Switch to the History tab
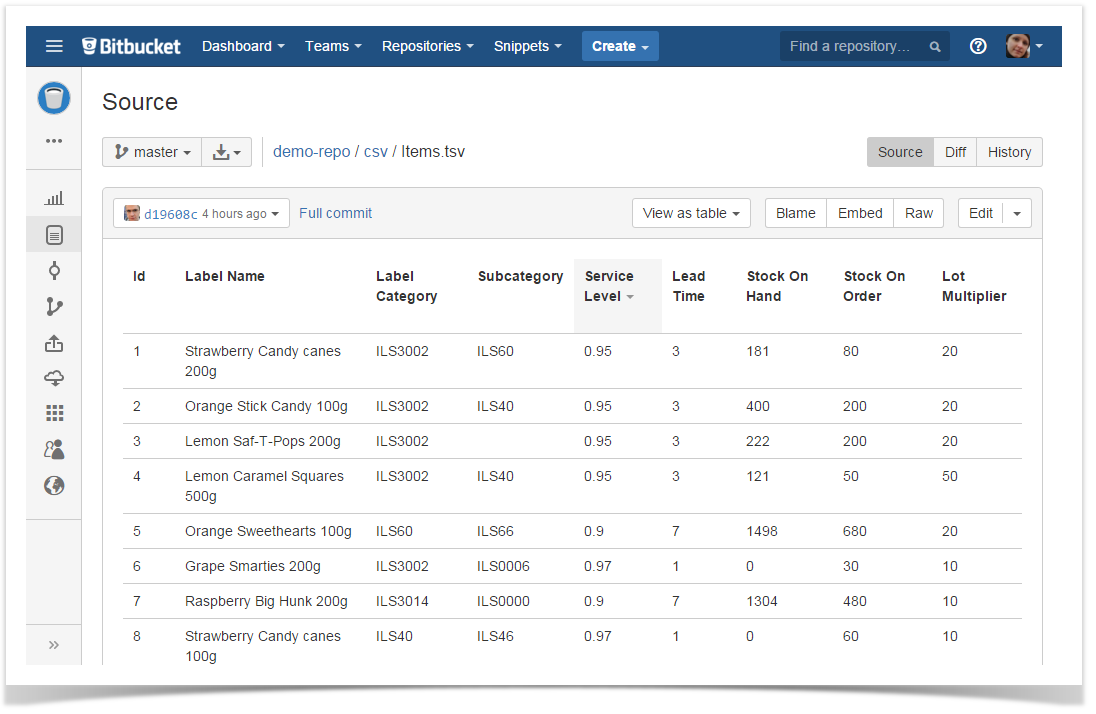The width and height of the screenshot is (1096, 714). coord(1009,152)
